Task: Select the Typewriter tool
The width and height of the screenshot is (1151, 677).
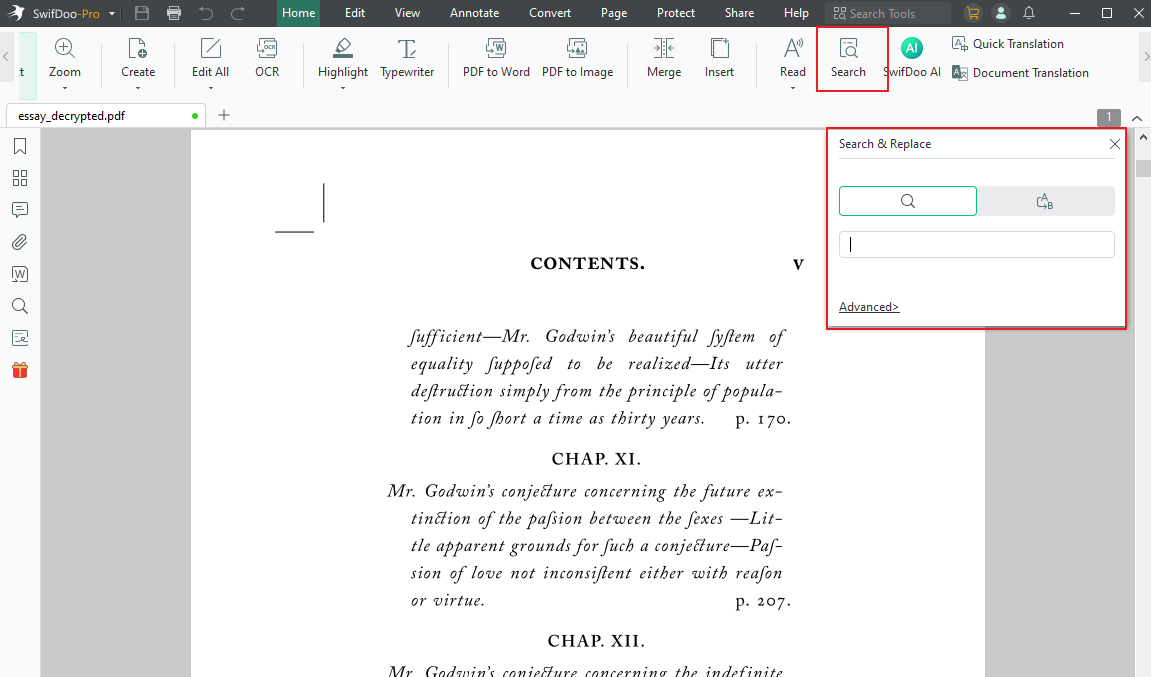Action: pyautogui.click(x=407, y=59)
